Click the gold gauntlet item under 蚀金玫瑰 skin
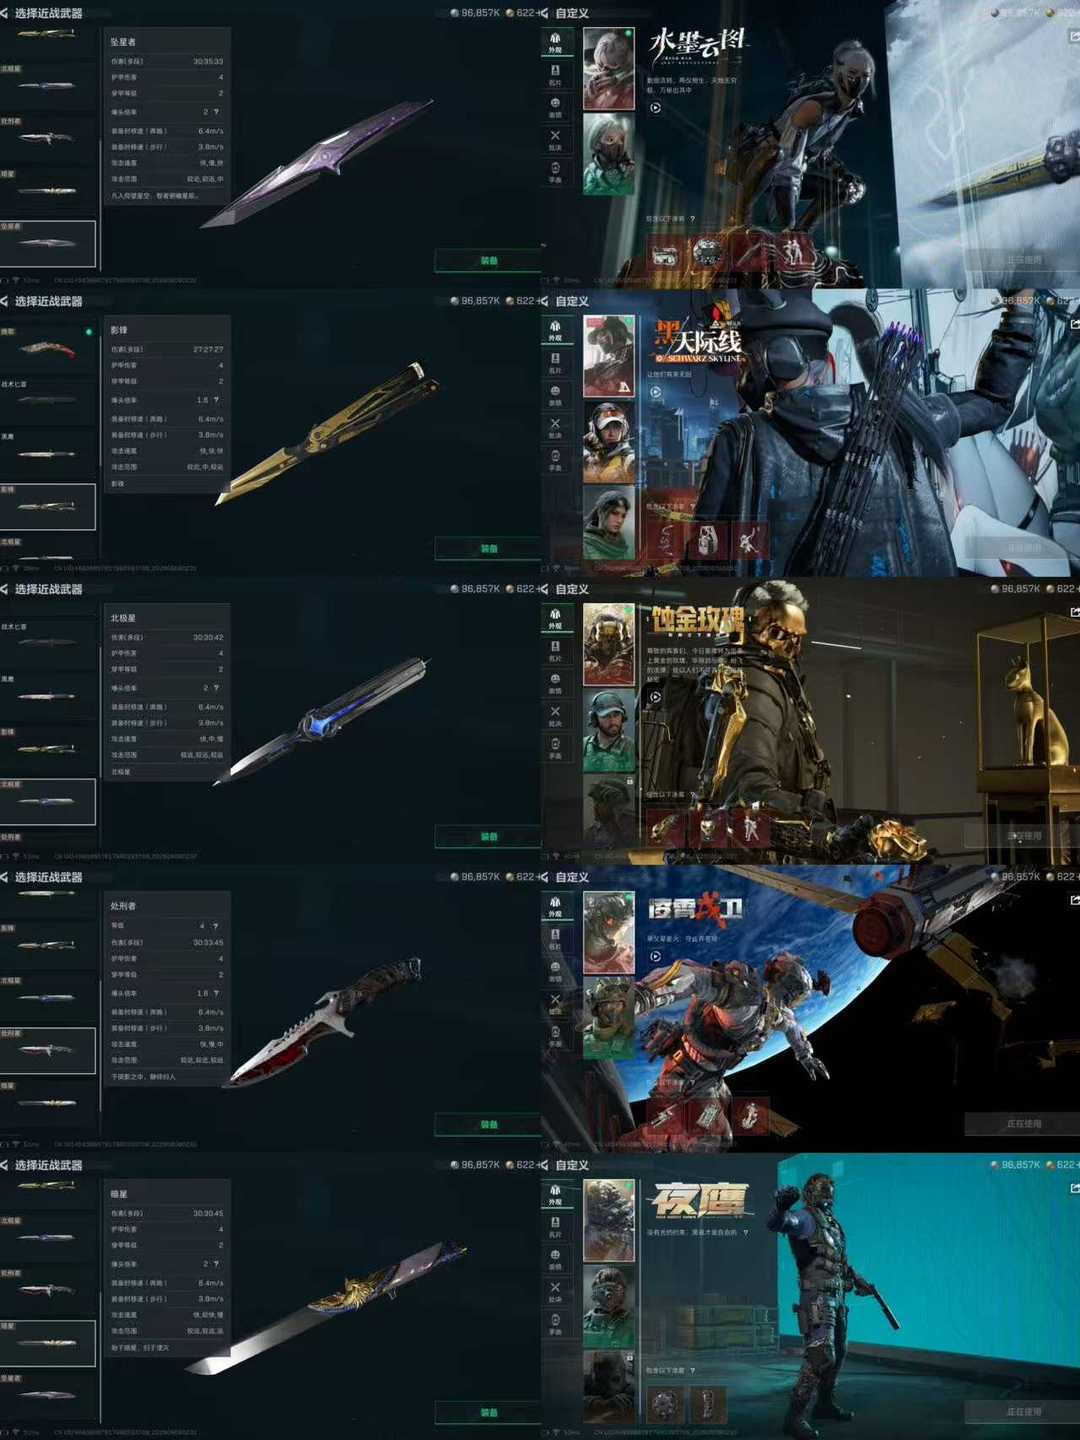 tap(664, 829)
